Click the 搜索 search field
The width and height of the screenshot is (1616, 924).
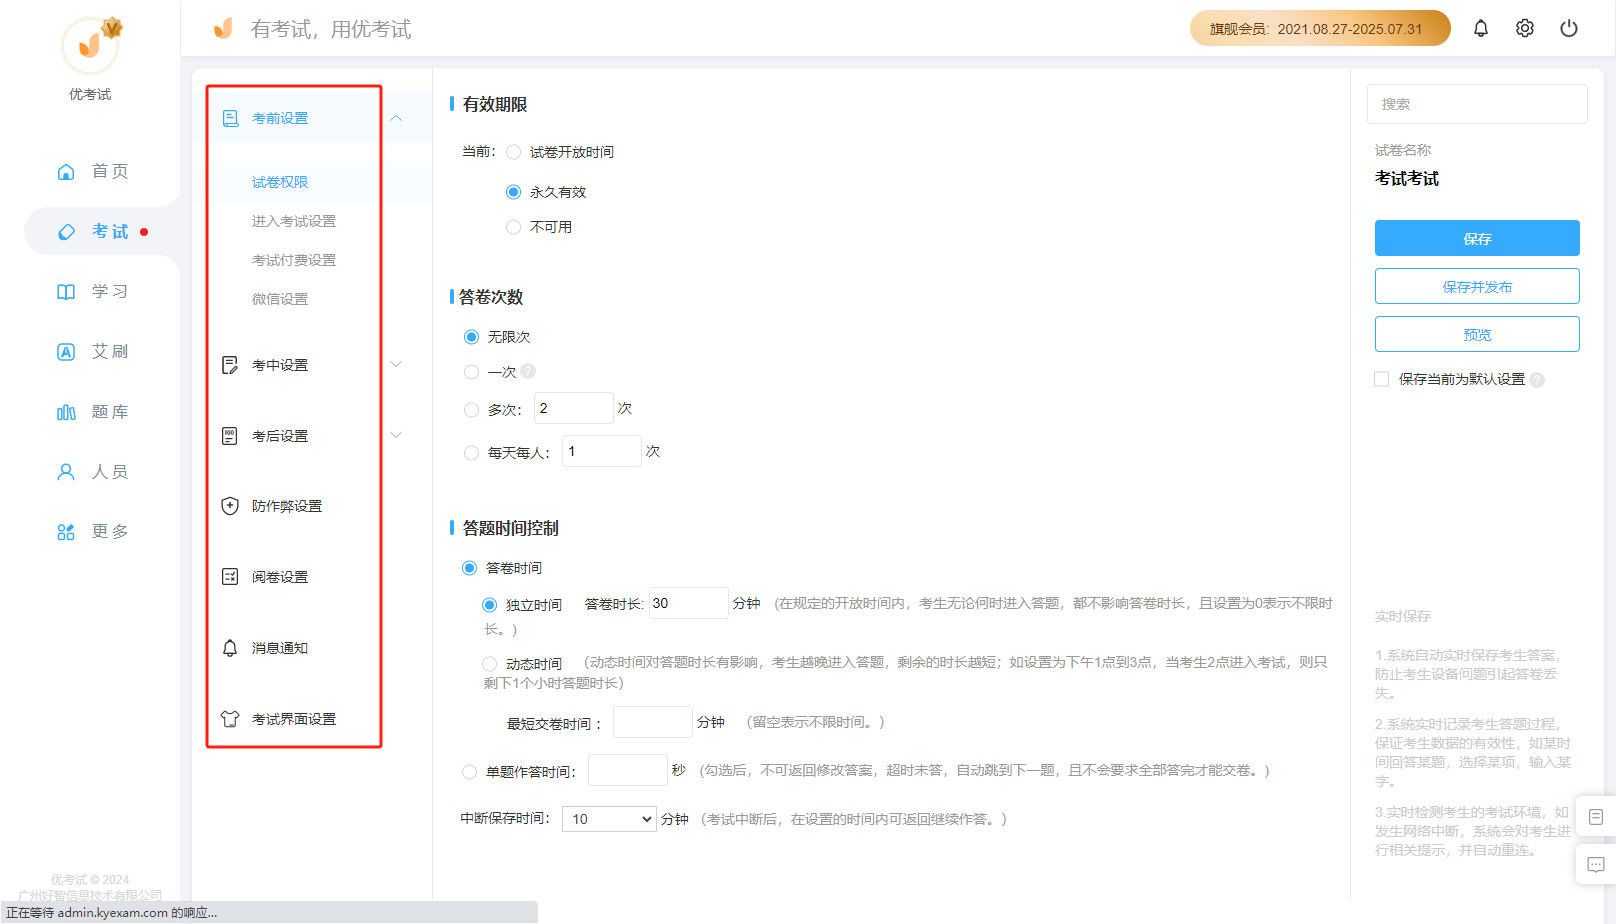[1477, 104]
